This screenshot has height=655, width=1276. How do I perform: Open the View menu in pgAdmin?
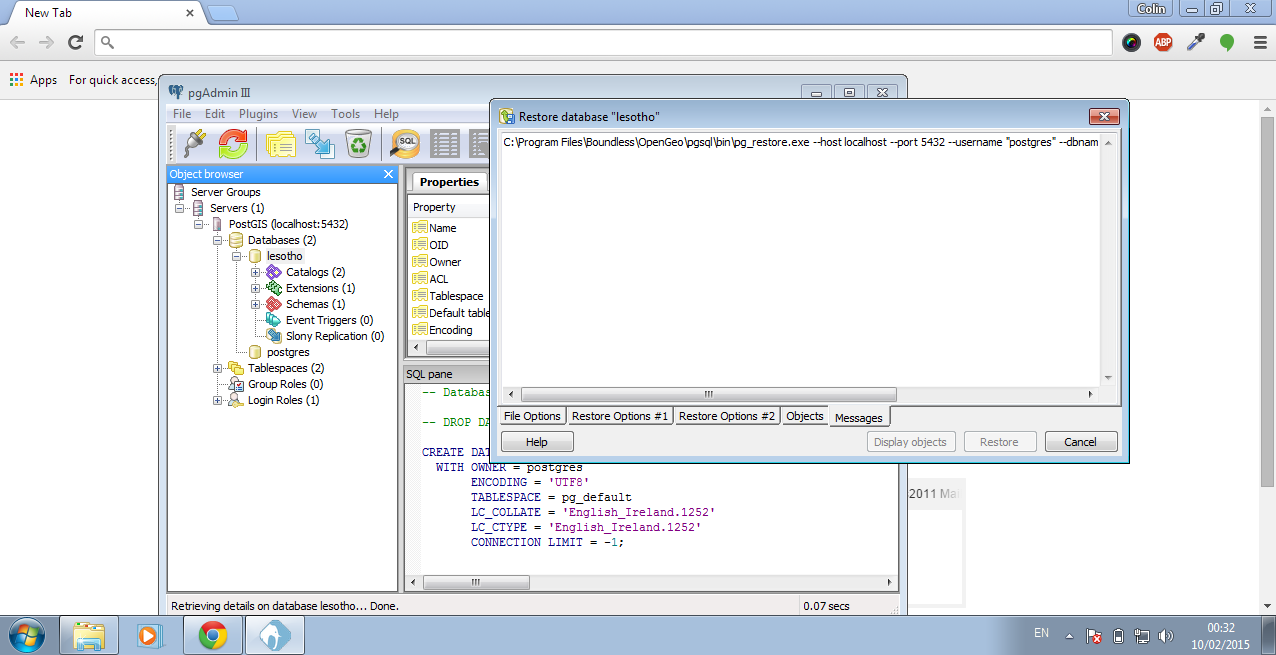coord(304,114)
